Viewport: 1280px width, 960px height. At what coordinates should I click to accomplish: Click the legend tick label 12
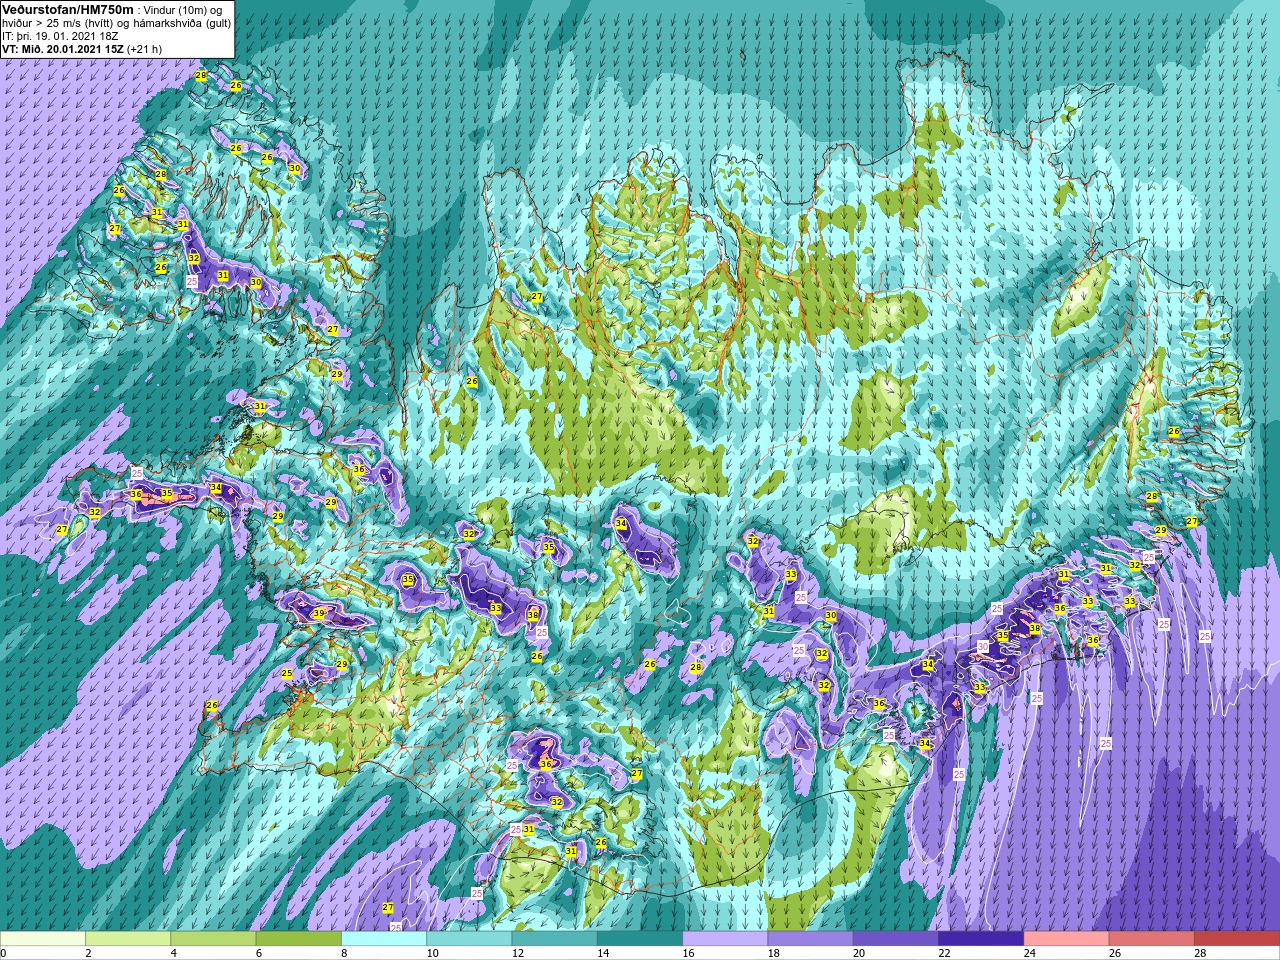coord(518,953)
